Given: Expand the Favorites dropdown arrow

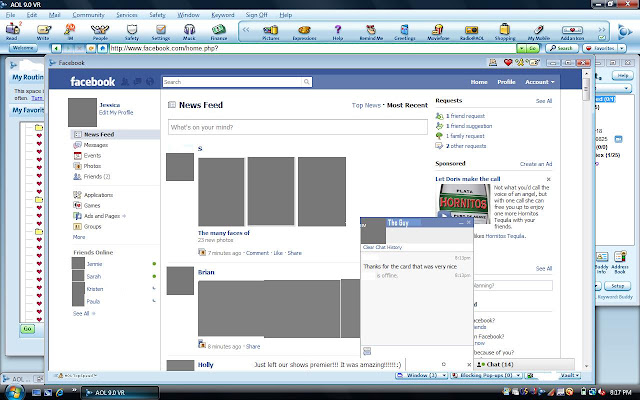Looking at the screenshot, I should click(621, 48).
